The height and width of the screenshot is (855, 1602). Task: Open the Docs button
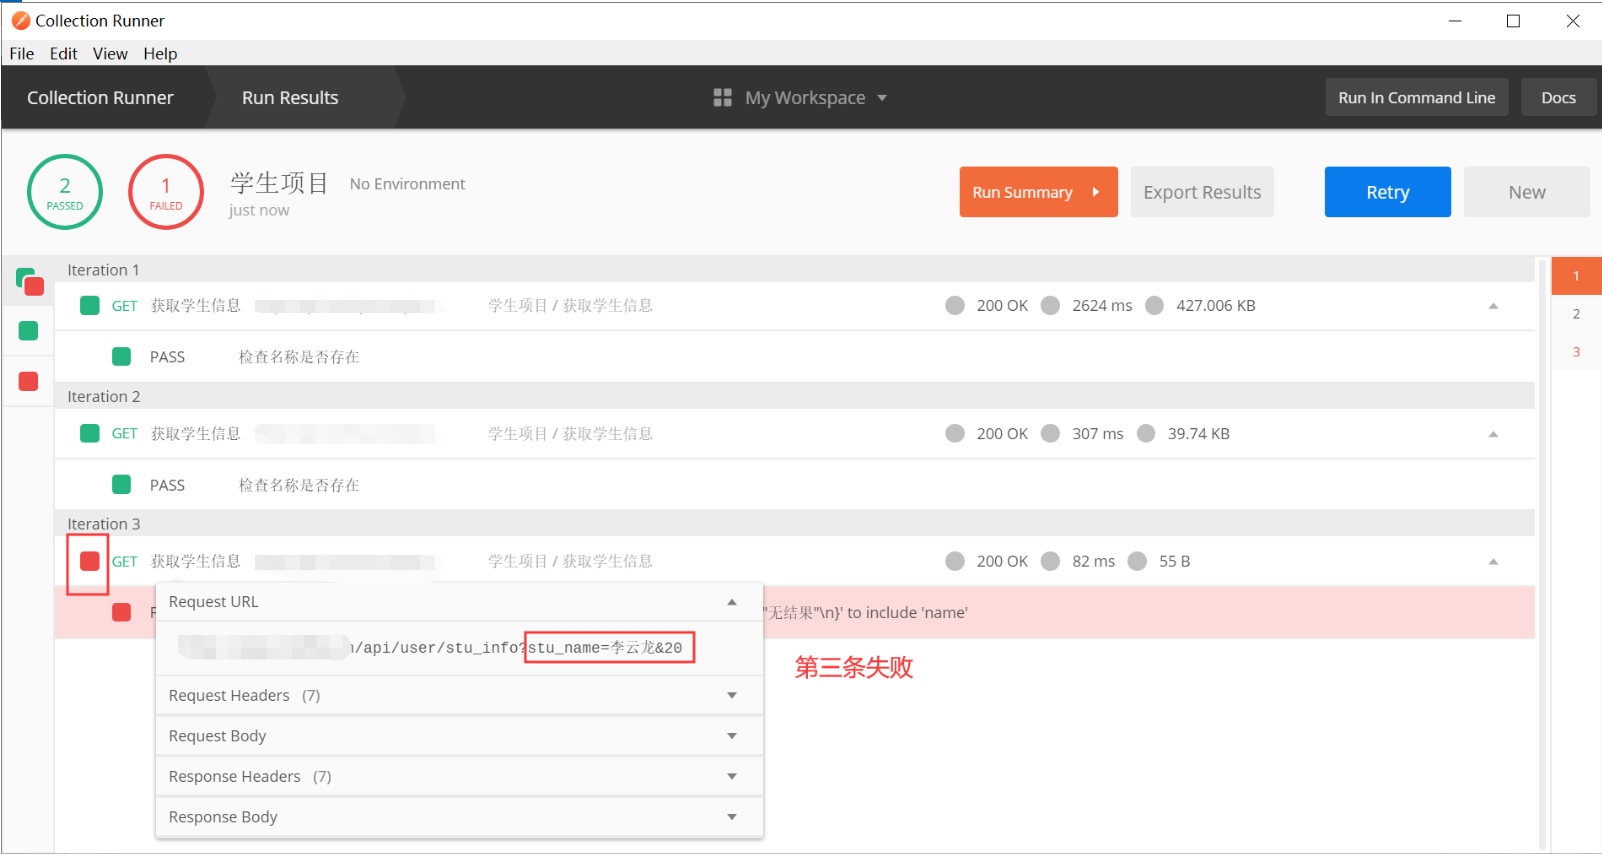point(1558,97)
